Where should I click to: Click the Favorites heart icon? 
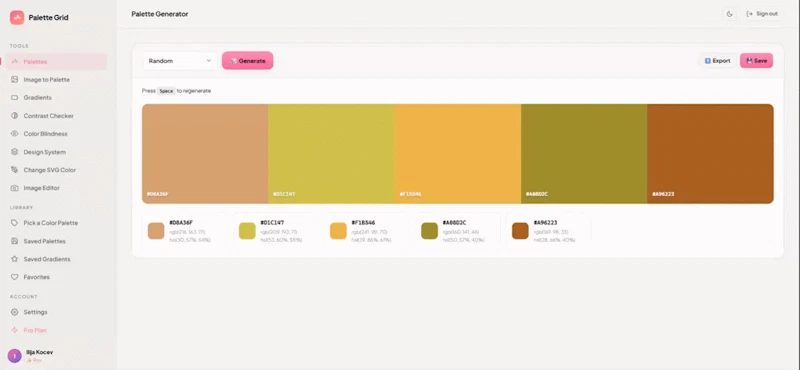pos(14,277)
